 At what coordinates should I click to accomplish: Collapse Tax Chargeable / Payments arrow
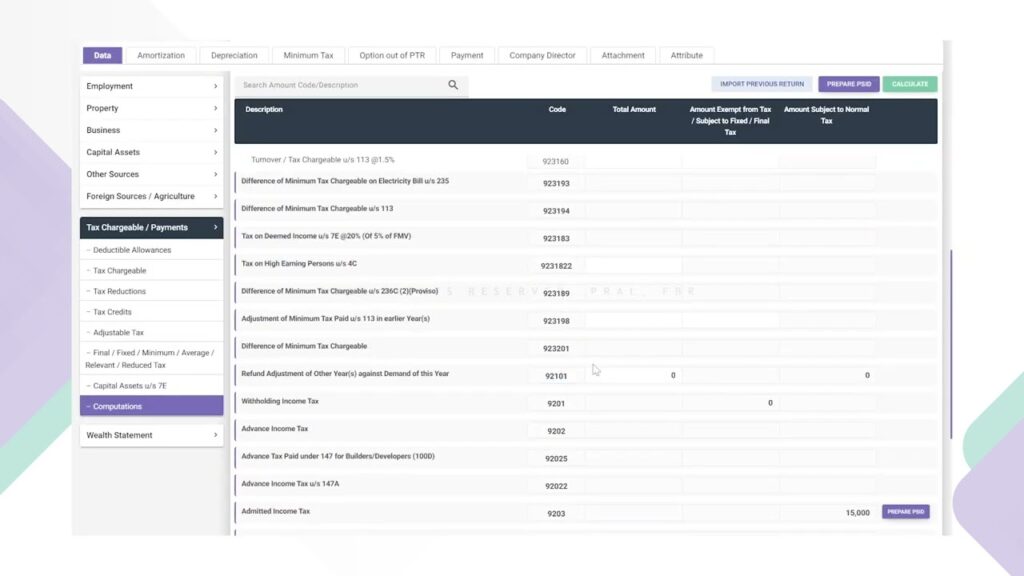click(x=216, y=227)
